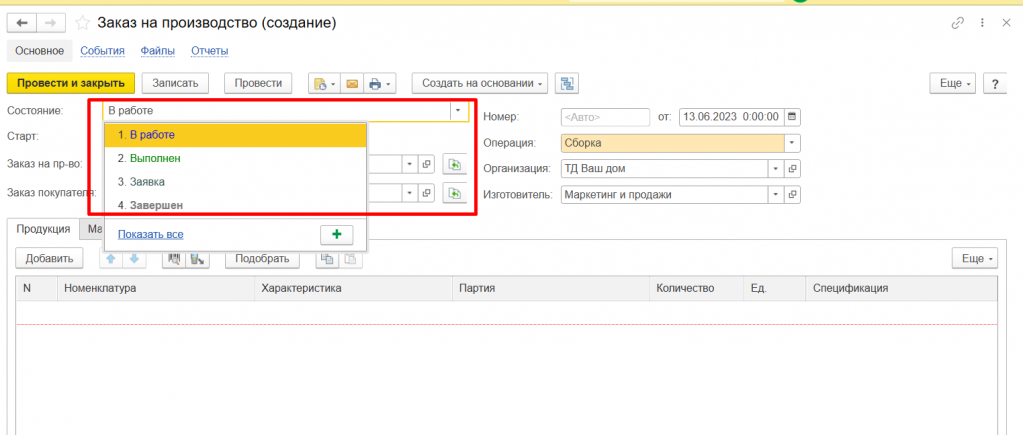Click the Провести и закрыть button

(70, 83)
